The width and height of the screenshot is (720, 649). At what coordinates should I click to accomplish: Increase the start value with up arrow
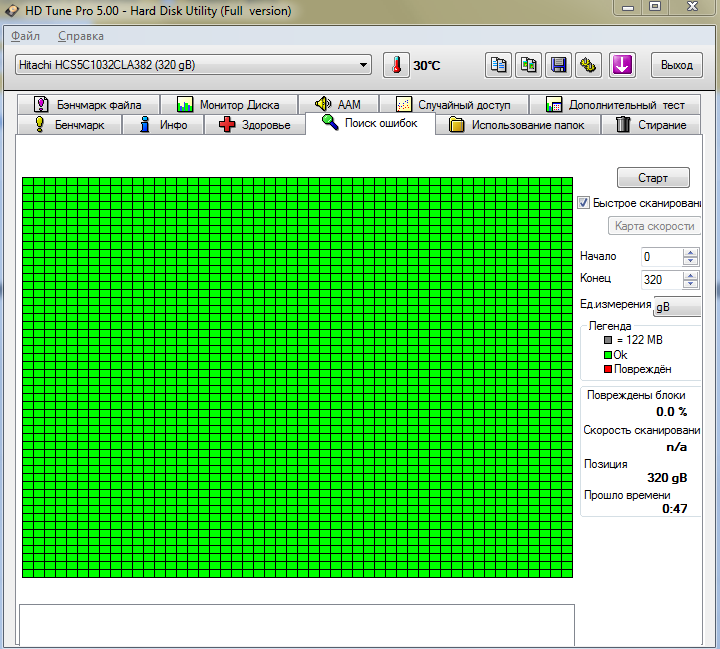(x=690, y=252)
